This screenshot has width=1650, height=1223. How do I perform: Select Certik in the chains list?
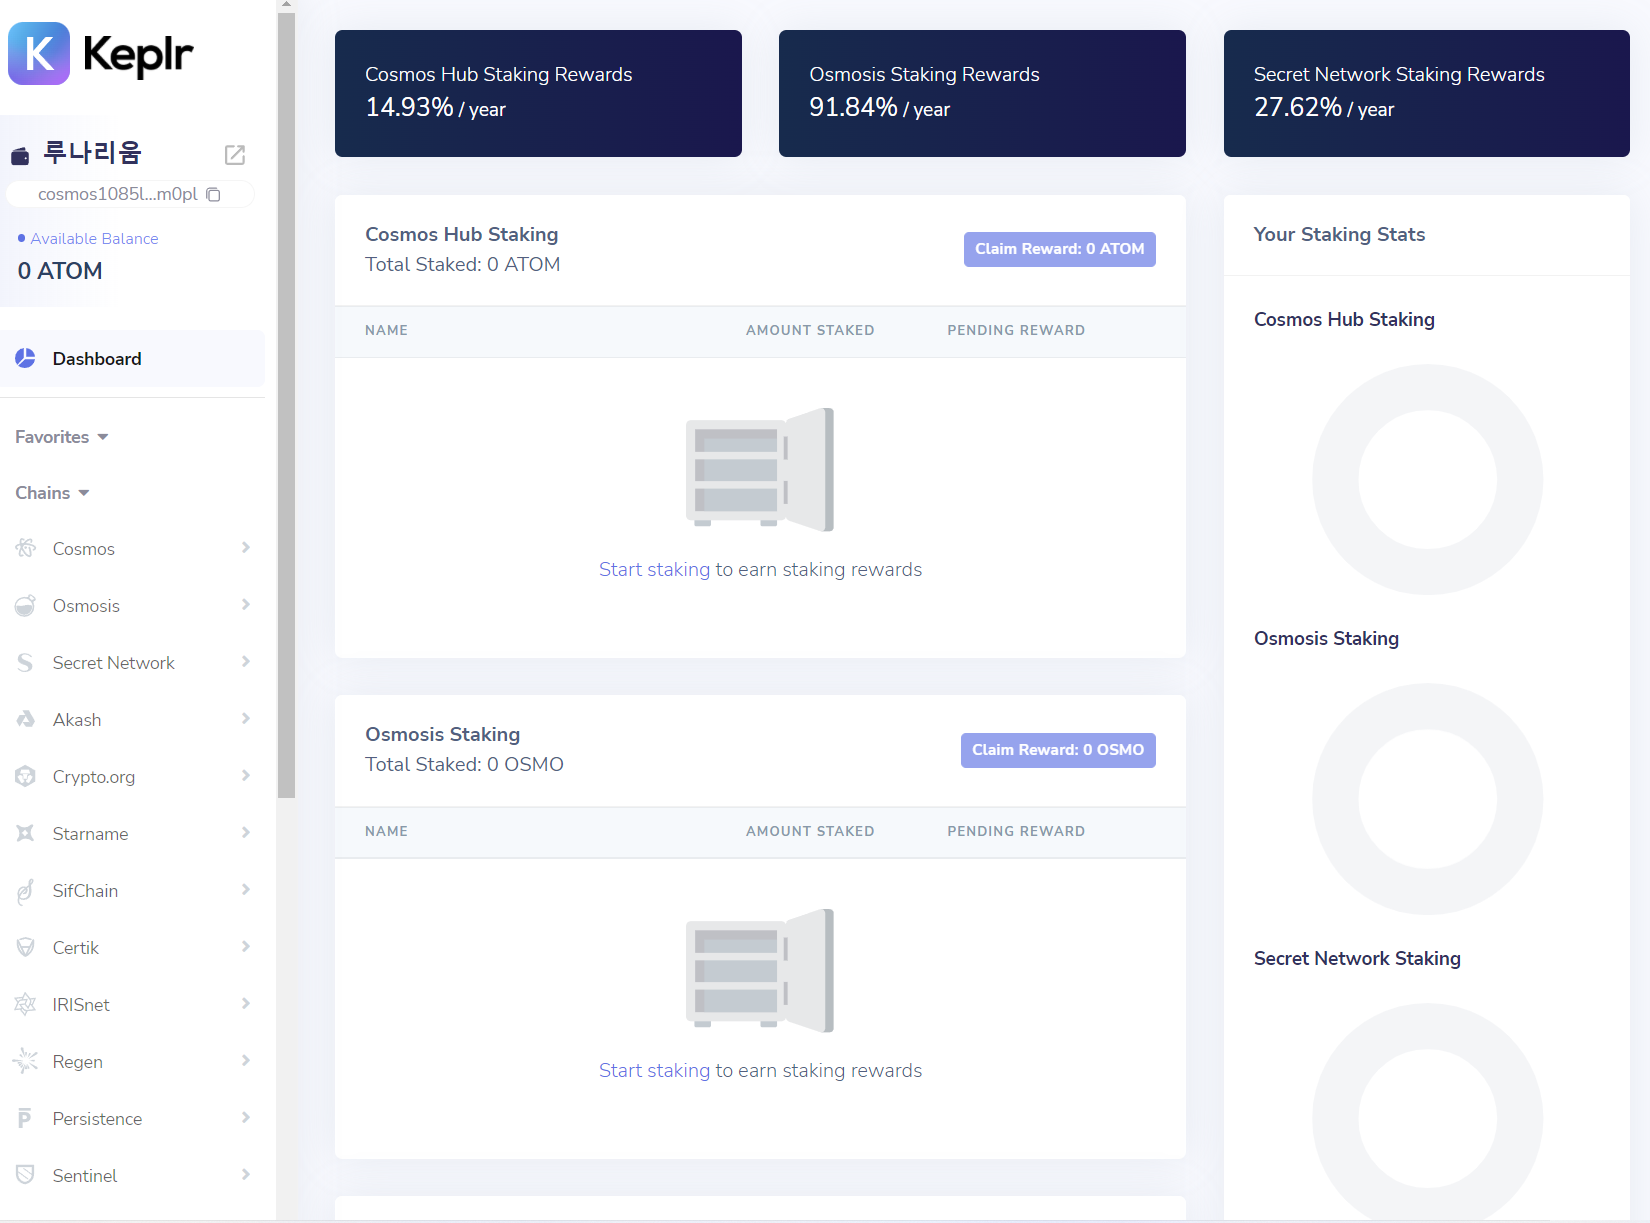tap(132, 947)
